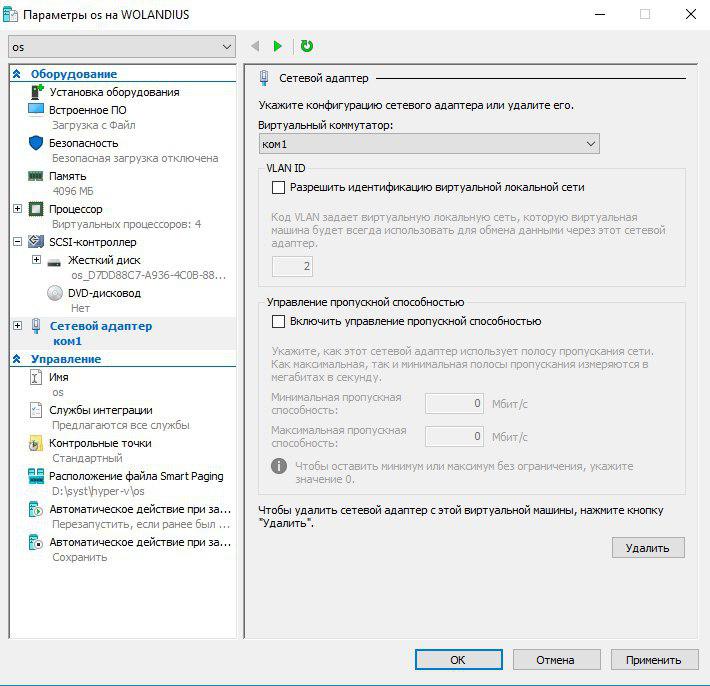Open Безопасность settings item

click(x=84, y=143)
